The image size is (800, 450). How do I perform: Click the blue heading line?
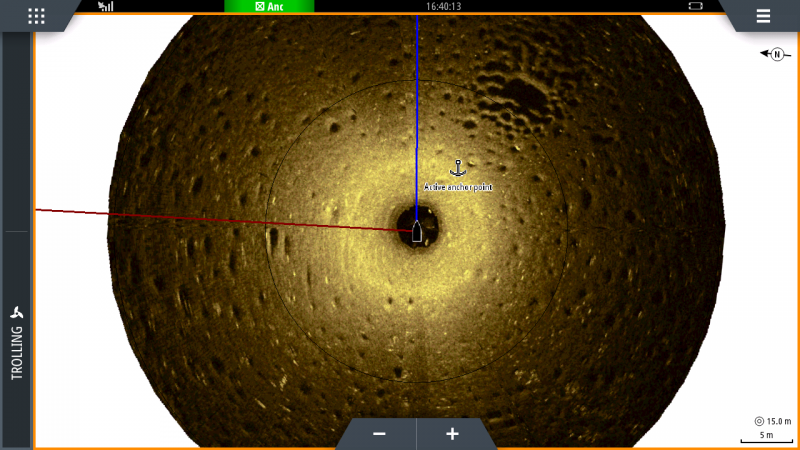pos(416,100)
